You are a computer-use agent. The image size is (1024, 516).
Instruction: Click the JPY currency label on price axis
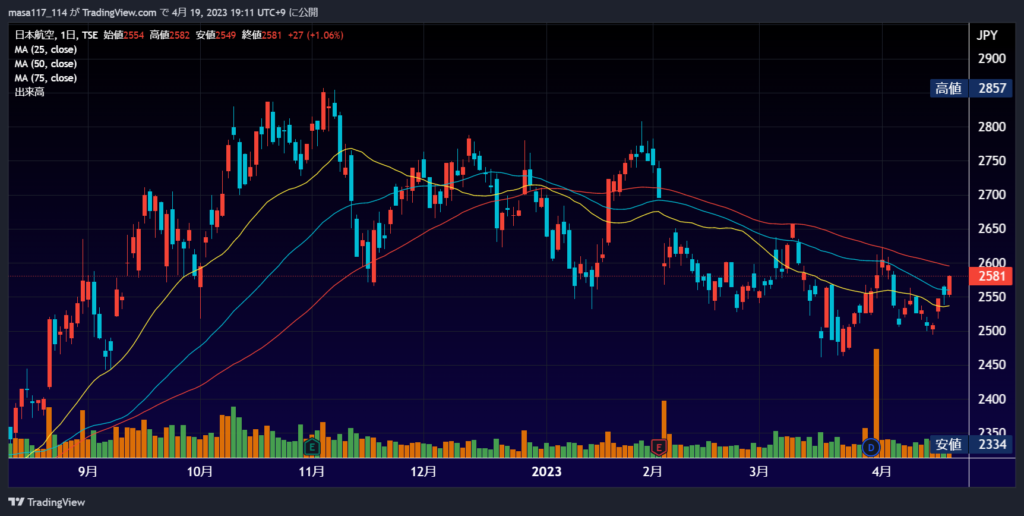987,37
